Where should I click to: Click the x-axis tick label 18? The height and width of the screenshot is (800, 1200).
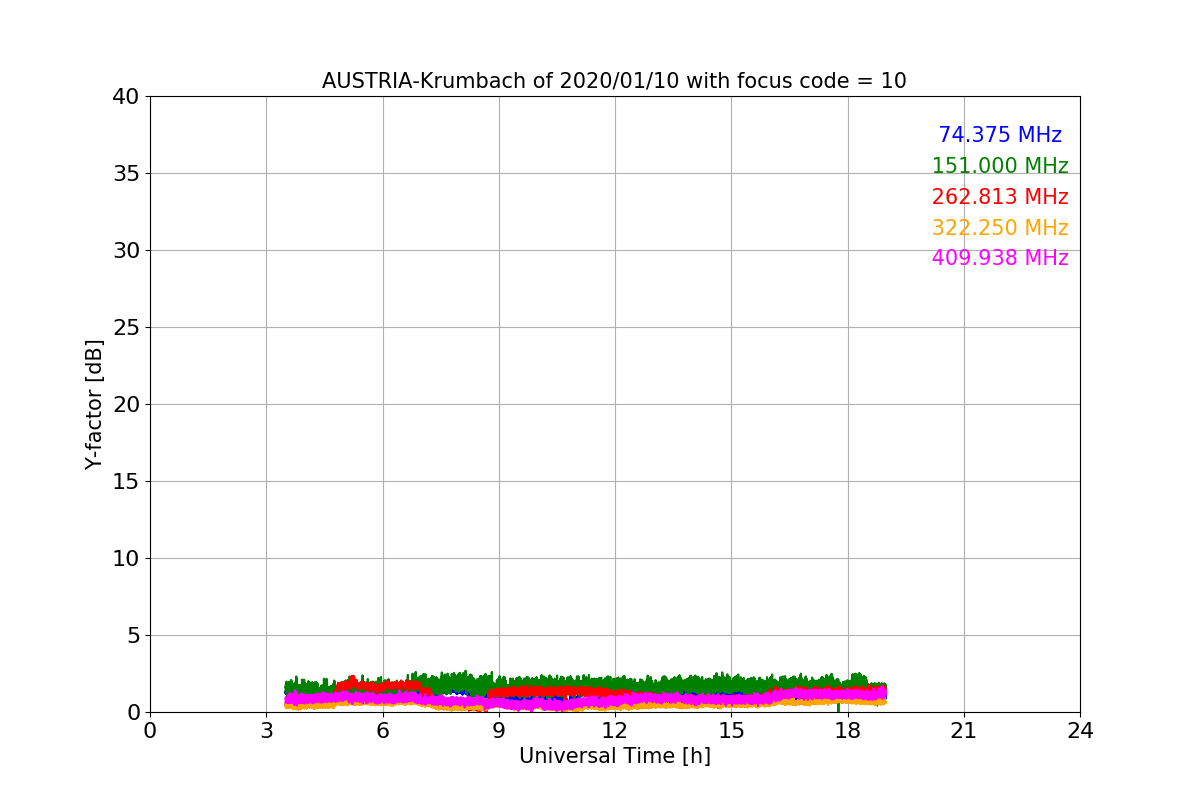click(848, 731)
